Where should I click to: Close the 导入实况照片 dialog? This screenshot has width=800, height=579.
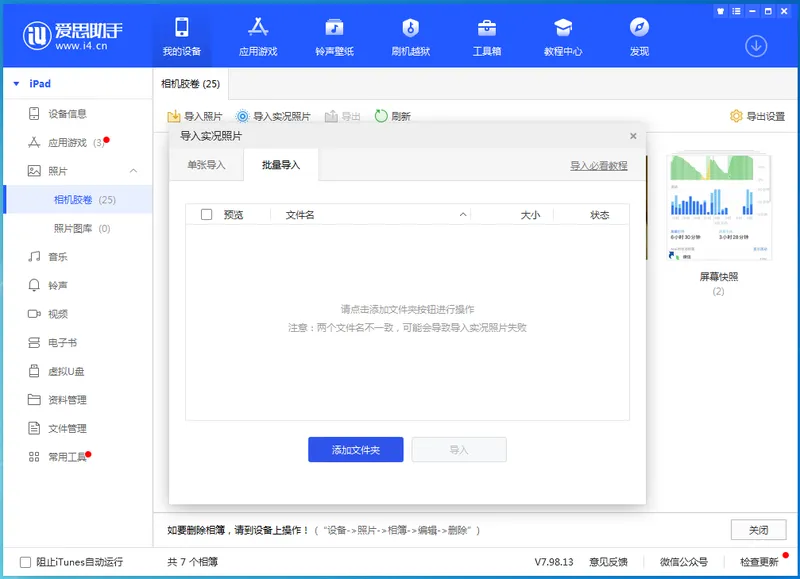point(633,136)
